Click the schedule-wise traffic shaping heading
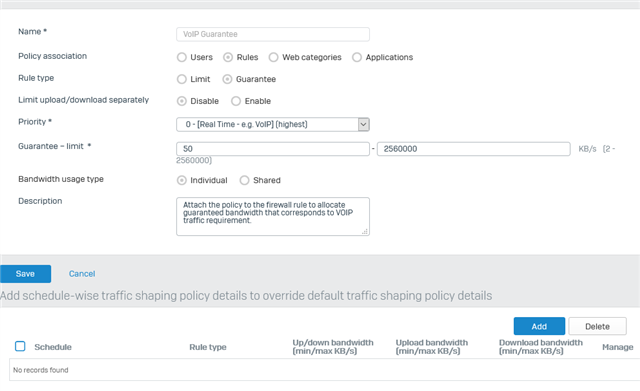This screenshot has height=391, width=640. point(246,295)
